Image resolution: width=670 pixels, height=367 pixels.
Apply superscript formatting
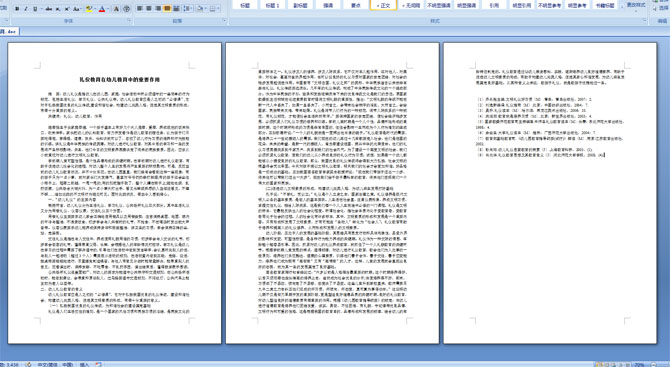pyautogui.click(x=67, y=9)
